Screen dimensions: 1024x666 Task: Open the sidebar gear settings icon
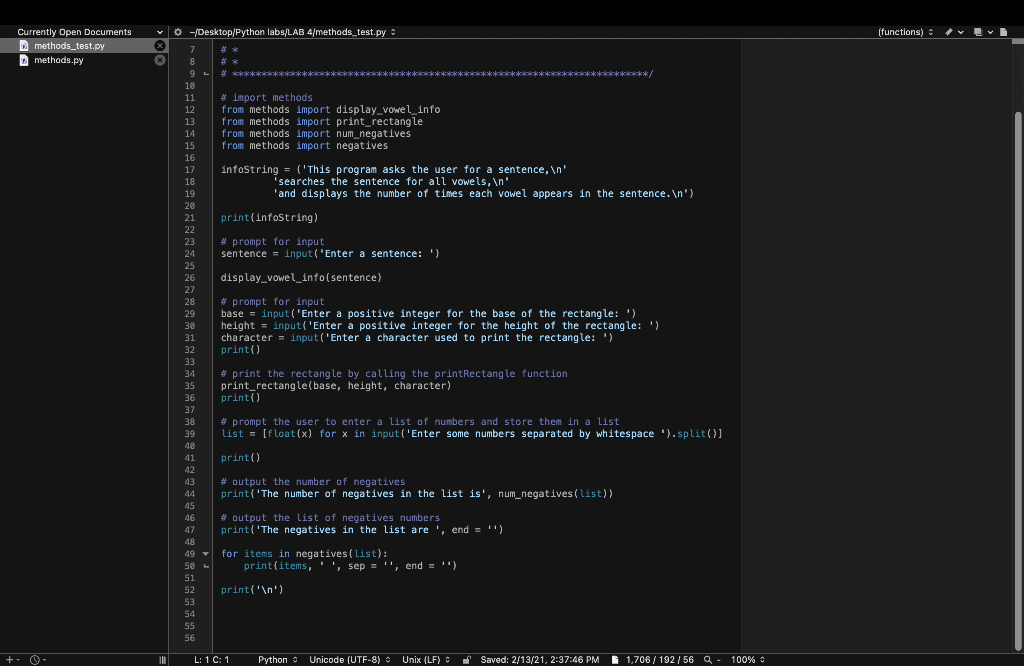177,31
